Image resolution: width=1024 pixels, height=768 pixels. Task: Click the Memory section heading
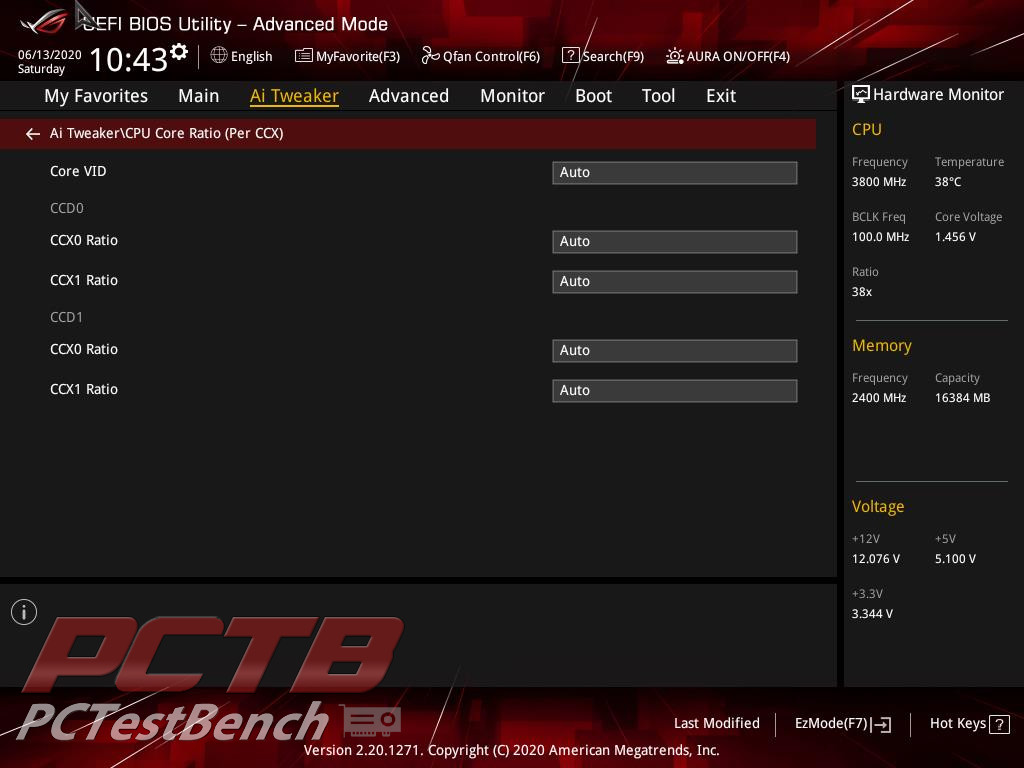[882, 345]
